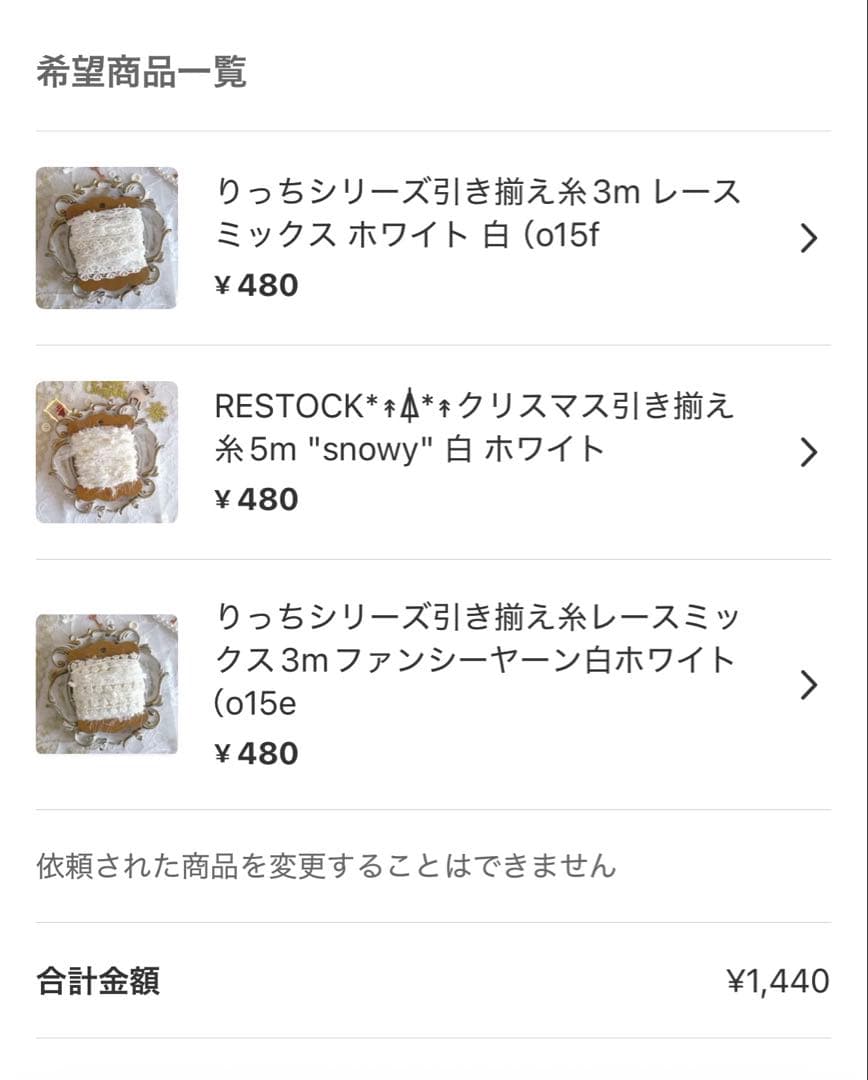Viewport: 868px width, 1080px height.
Task: Expand the RESTOCK Christmas yarn item arrow
Action: pyautogui.click(x=809, y=452)
